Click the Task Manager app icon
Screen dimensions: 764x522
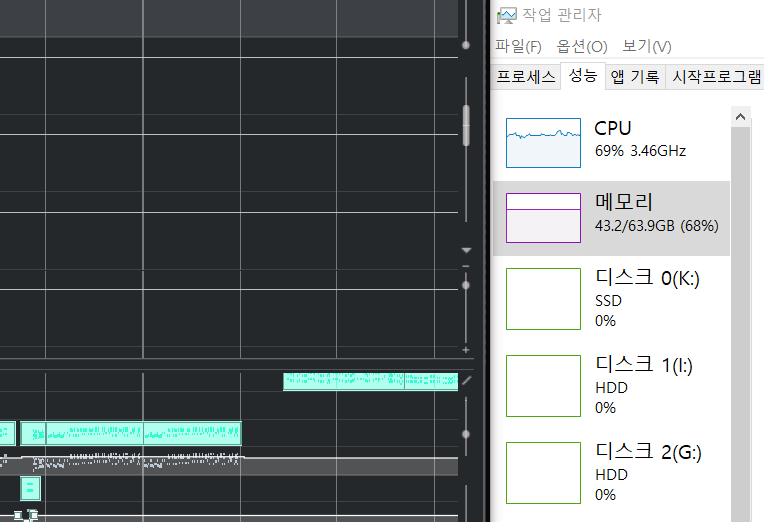(x=507, y=15)
